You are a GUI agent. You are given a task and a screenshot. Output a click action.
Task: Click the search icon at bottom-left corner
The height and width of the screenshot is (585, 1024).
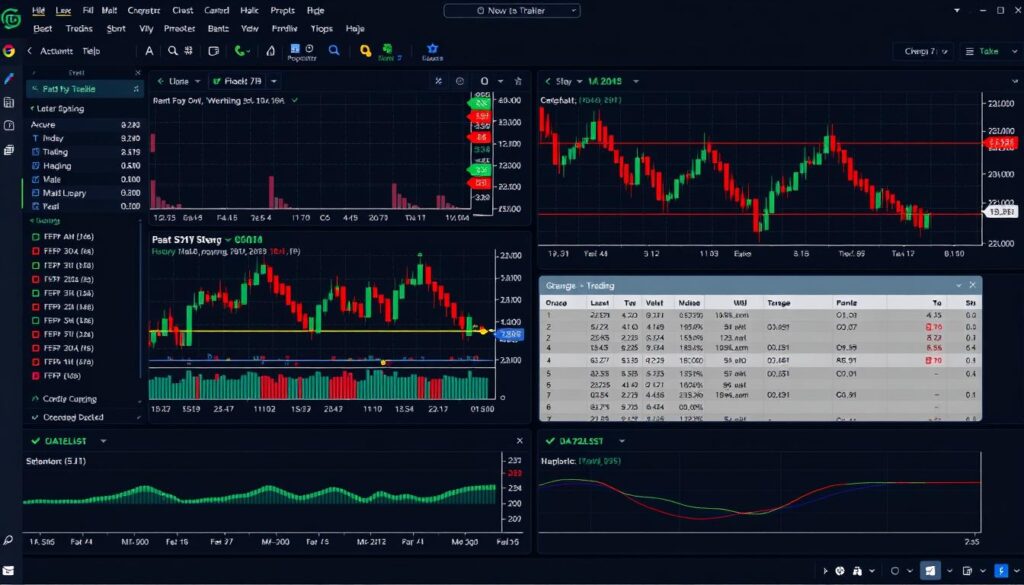pos(9,539)
